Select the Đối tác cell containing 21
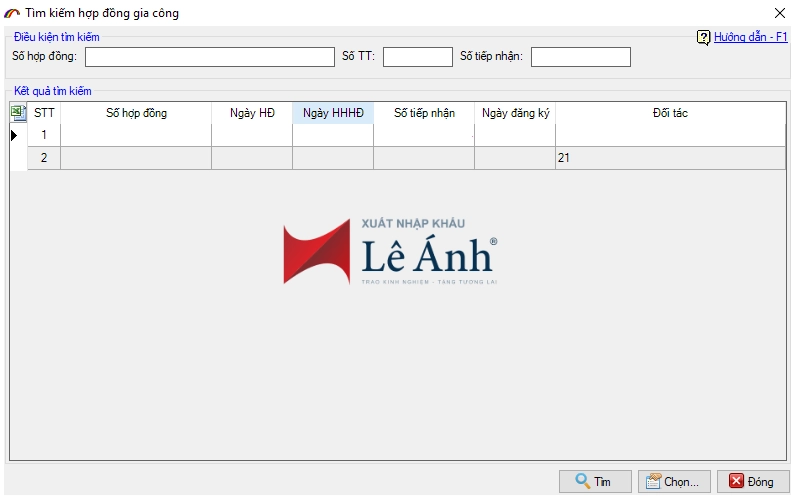Screen dimensions: 796x499 coord(669,158)
